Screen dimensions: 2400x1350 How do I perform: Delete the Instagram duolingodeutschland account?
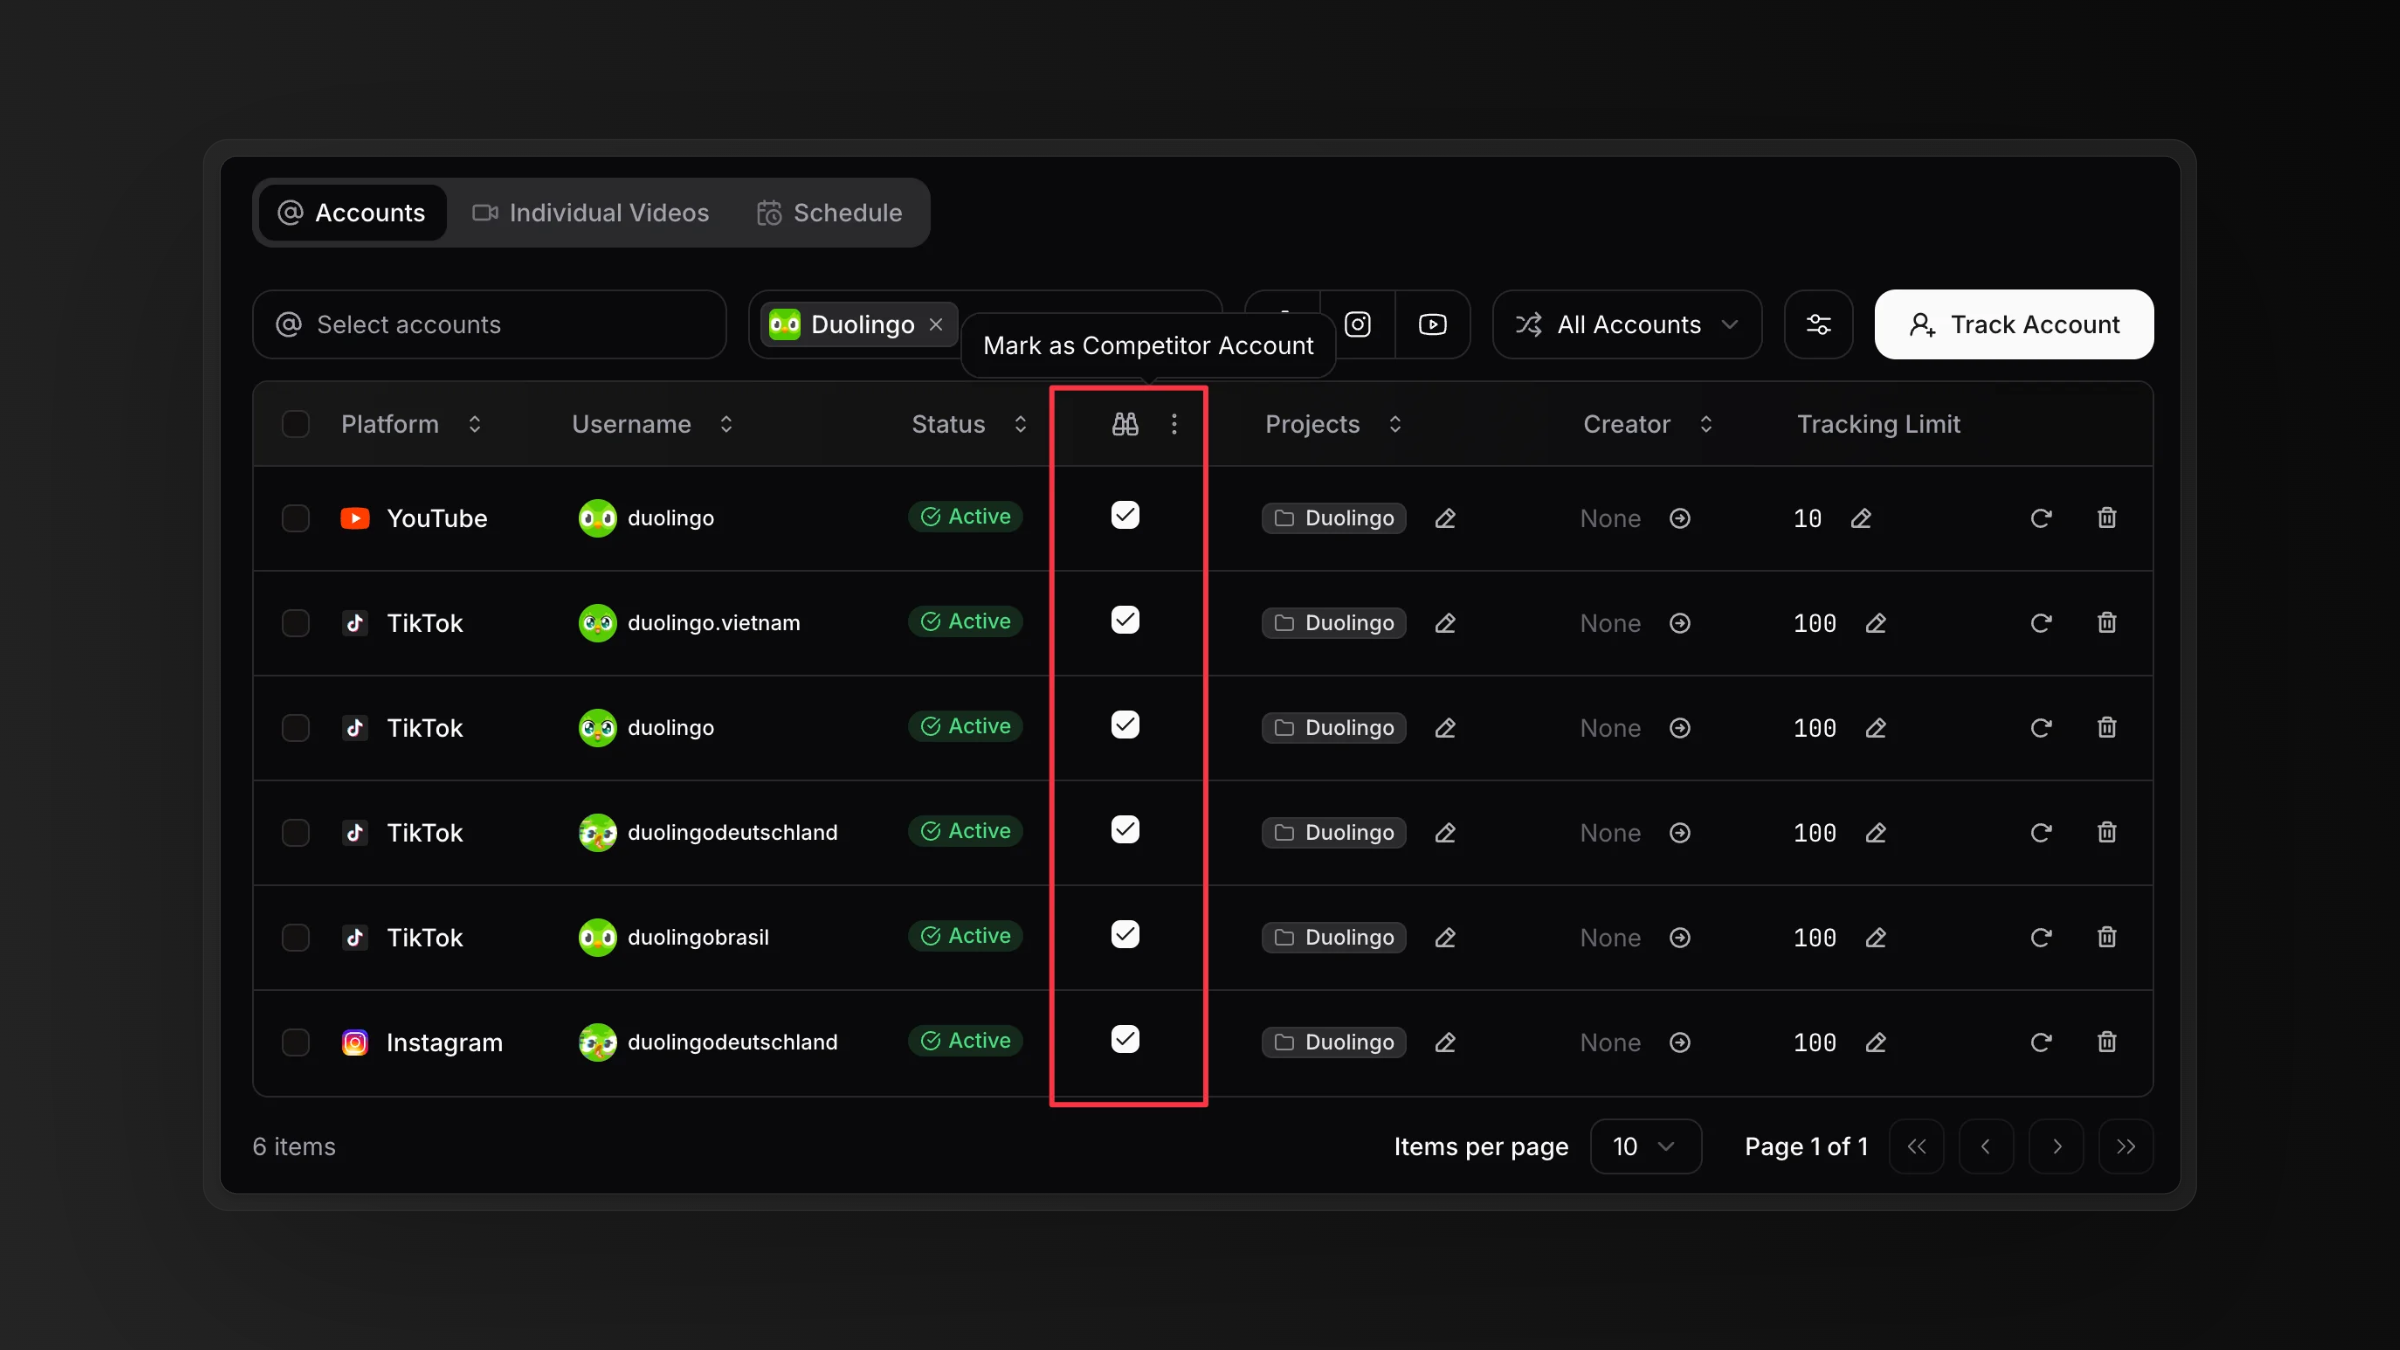tap(2106, 1041)
